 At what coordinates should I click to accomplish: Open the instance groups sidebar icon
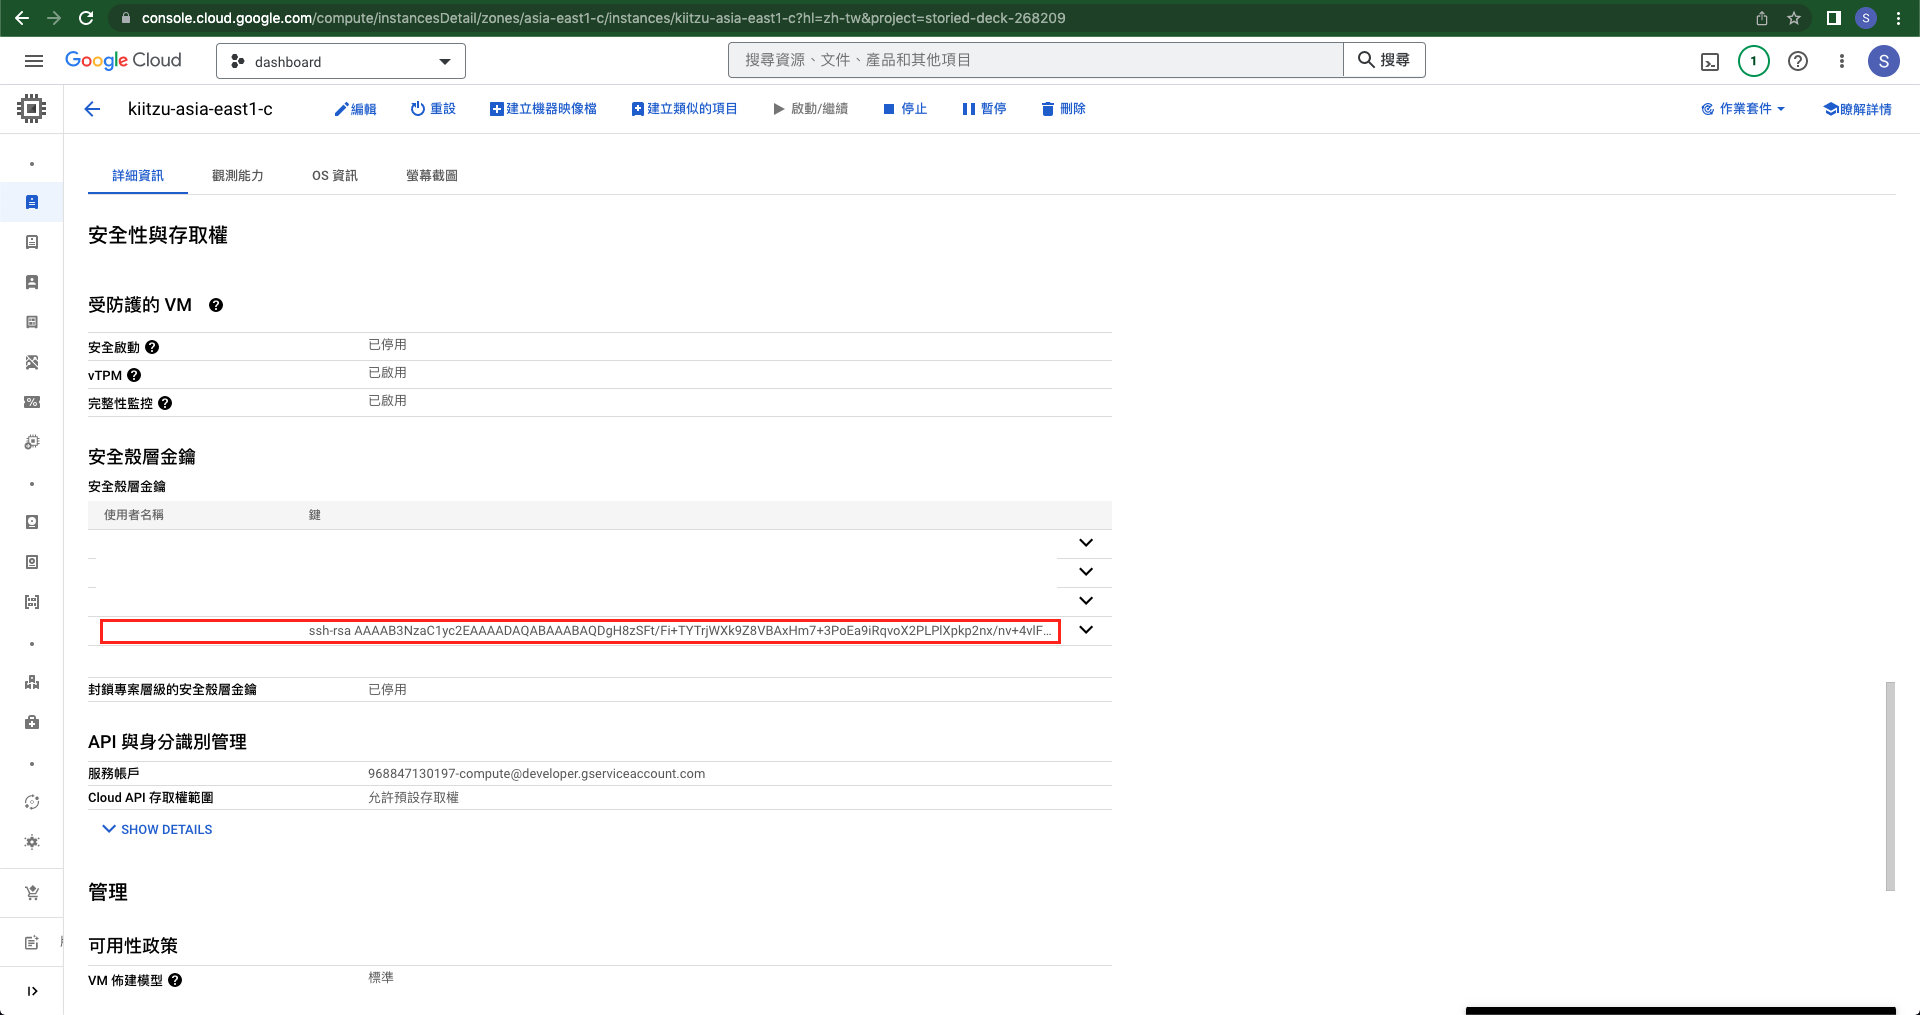32,682
